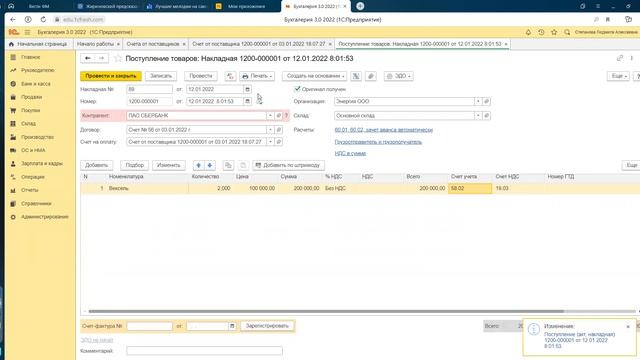The width and height of the screenshot is (640, 360).
Task: Open Грузоотправитель и грузополучатель link
Action: [378, 142]
